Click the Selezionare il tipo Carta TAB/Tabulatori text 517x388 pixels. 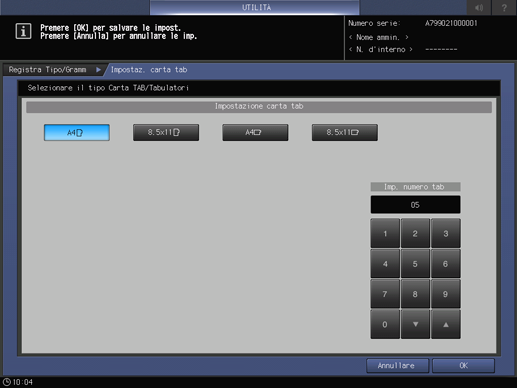[108, 88]
